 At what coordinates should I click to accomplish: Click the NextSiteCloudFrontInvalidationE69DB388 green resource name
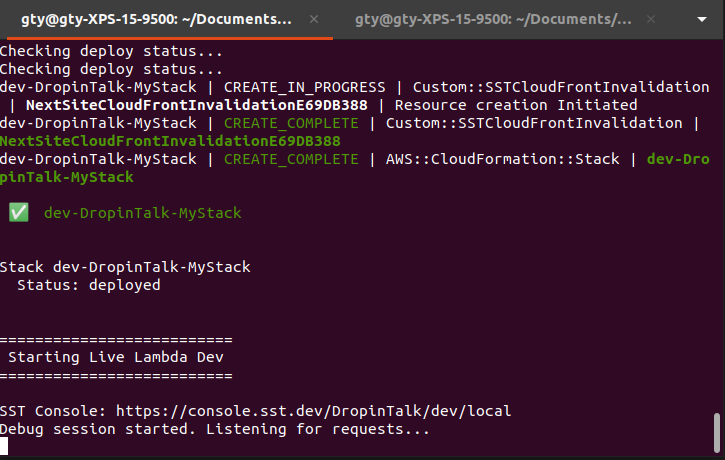(170, 141)
